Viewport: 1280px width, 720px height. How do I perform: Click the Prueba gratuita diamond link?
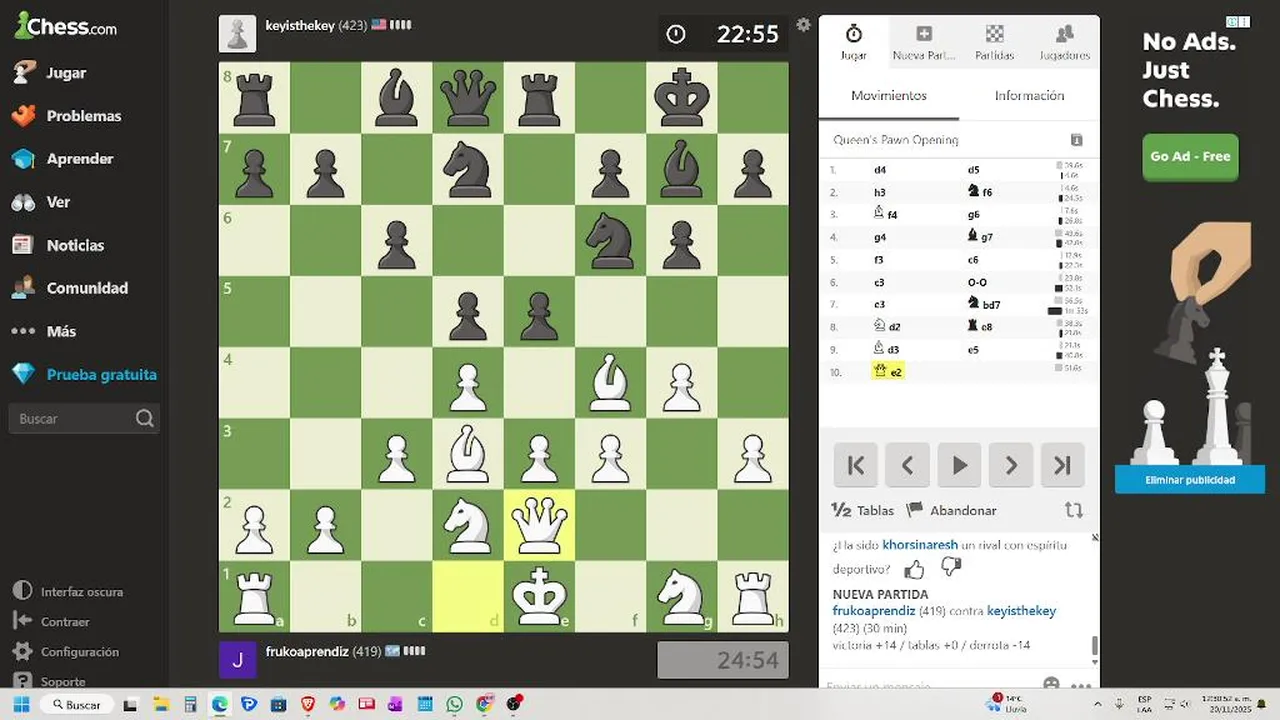click(x=84, y=375)
